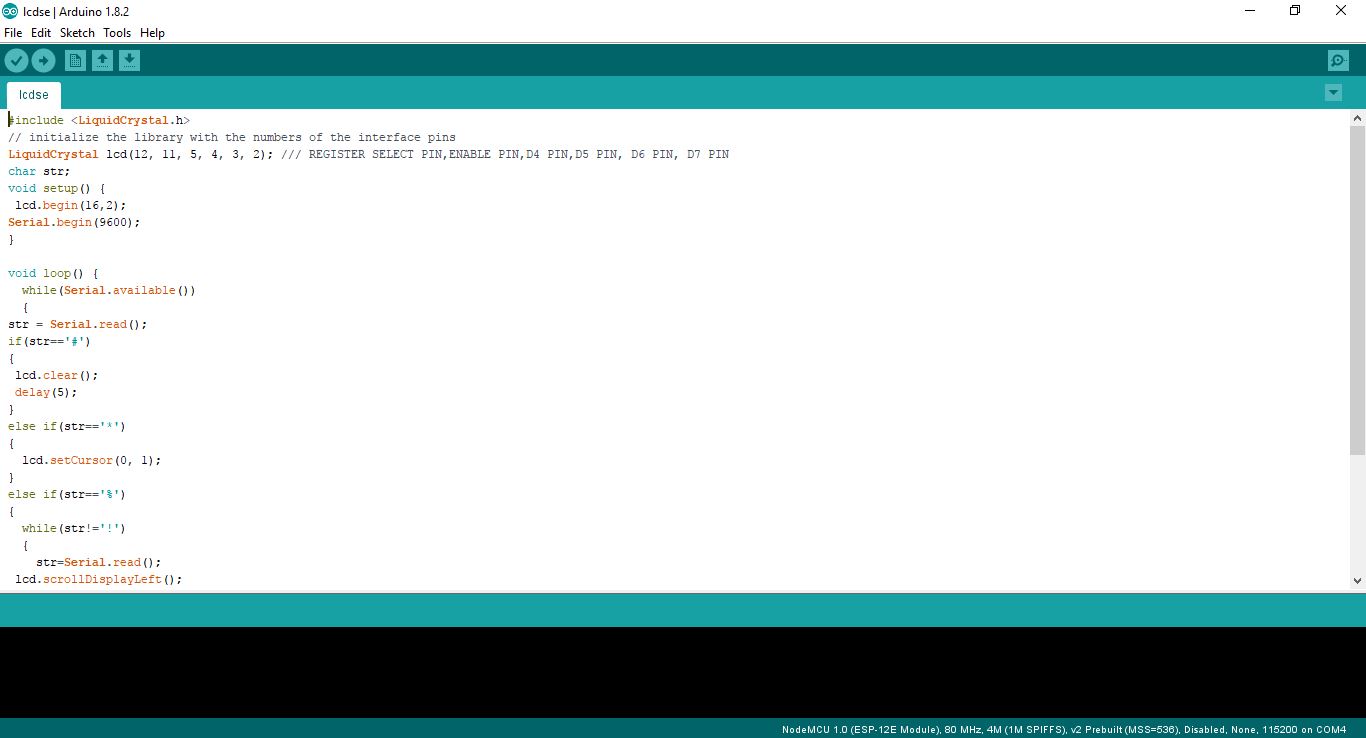Click the comment line about interface pins
The width and height of the screenshot is (1366, 738).
click(232, 137)
